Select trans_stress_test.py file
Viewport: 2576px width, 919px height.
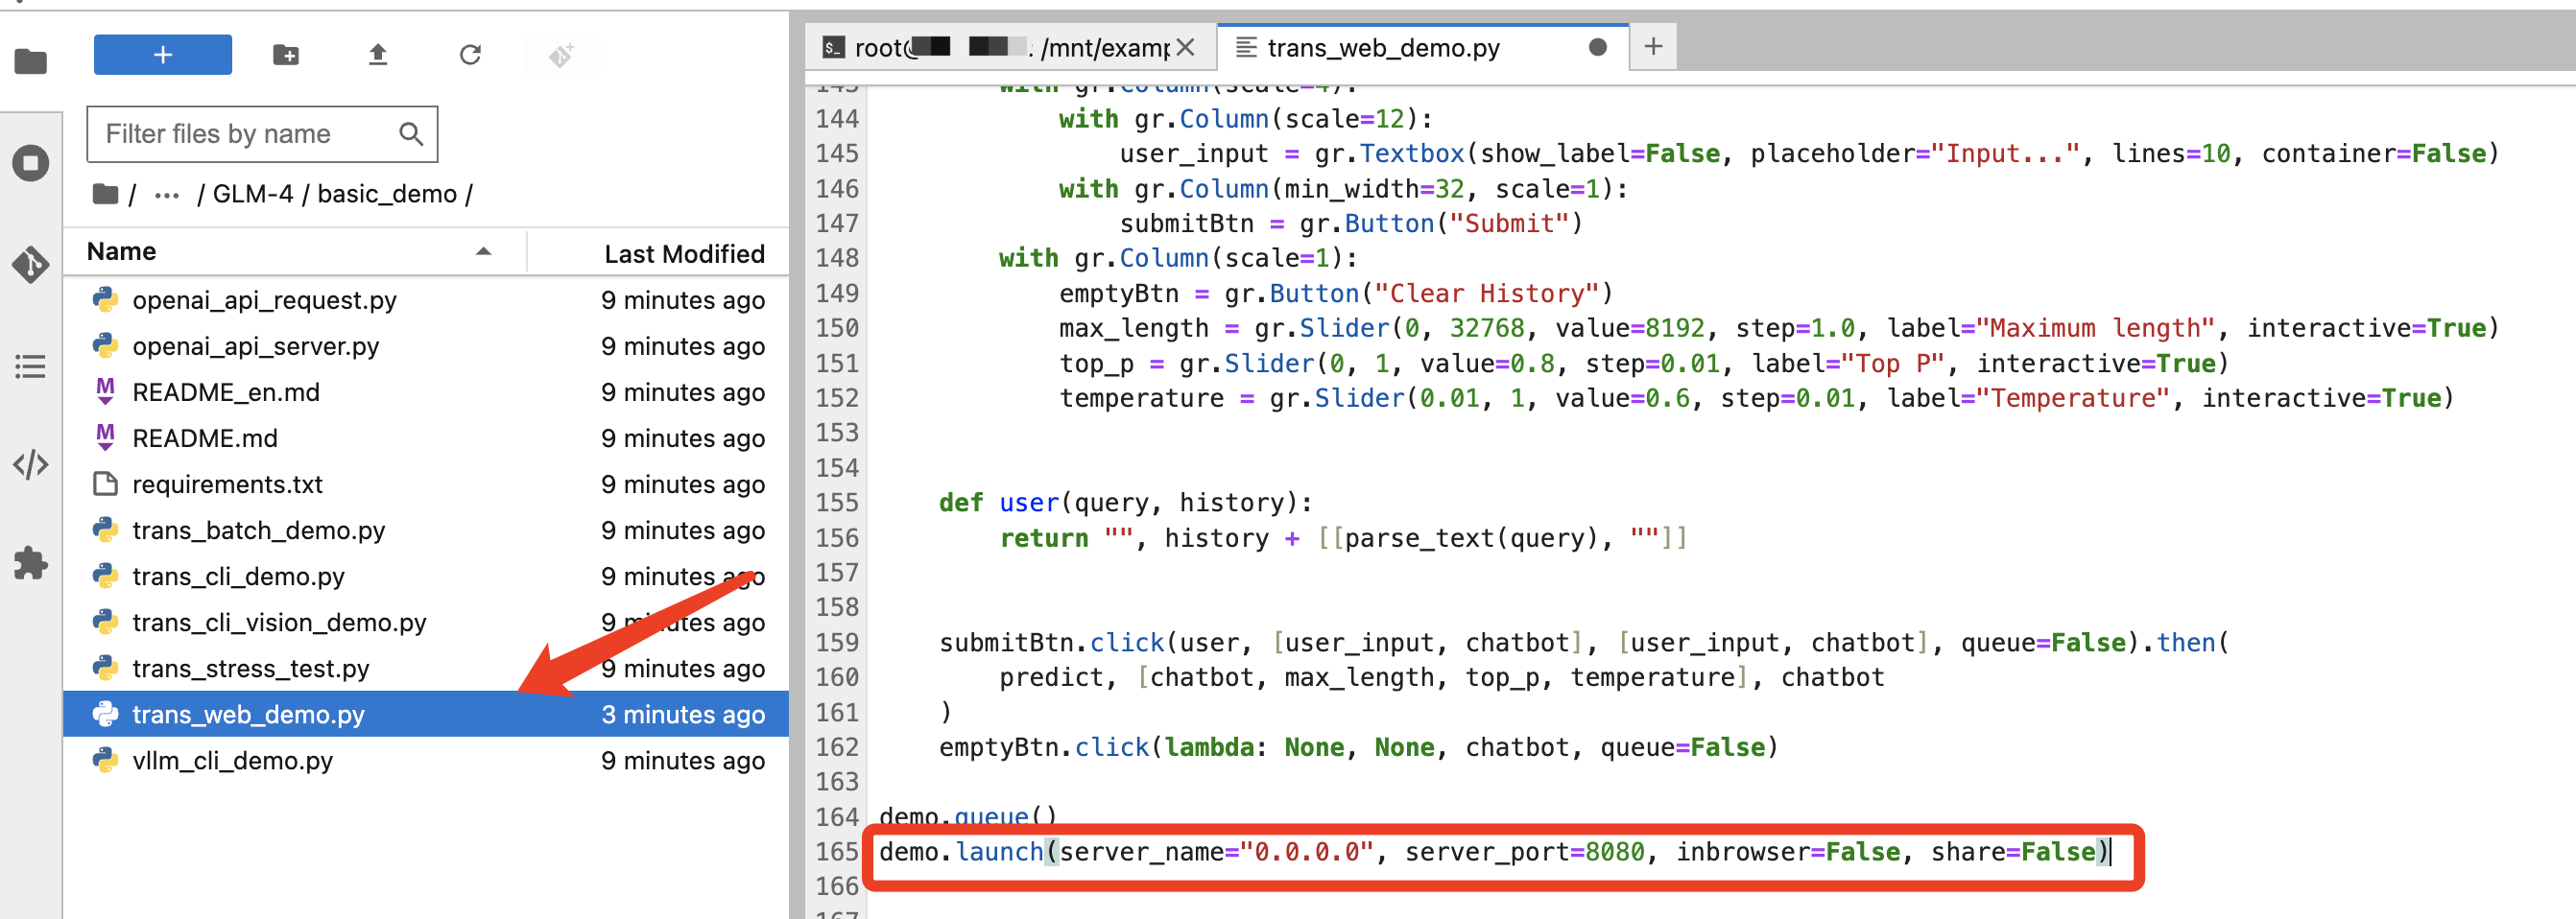pos(426,668)
